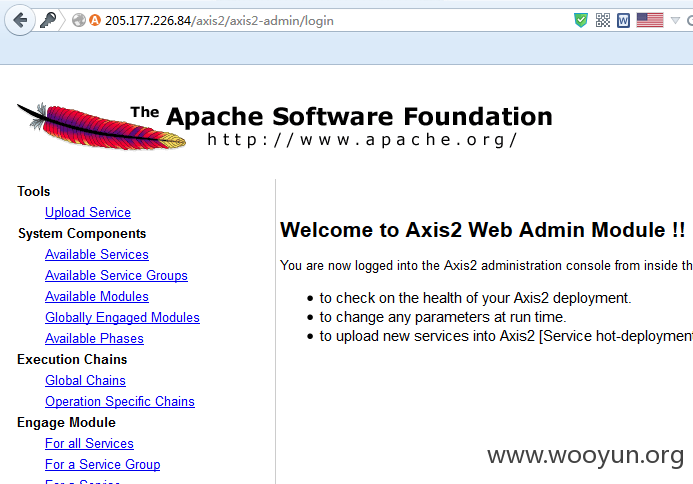Viewport: 693px width, 484px height.
Task: Open the Upload Service link
Action: click(88, 213)
